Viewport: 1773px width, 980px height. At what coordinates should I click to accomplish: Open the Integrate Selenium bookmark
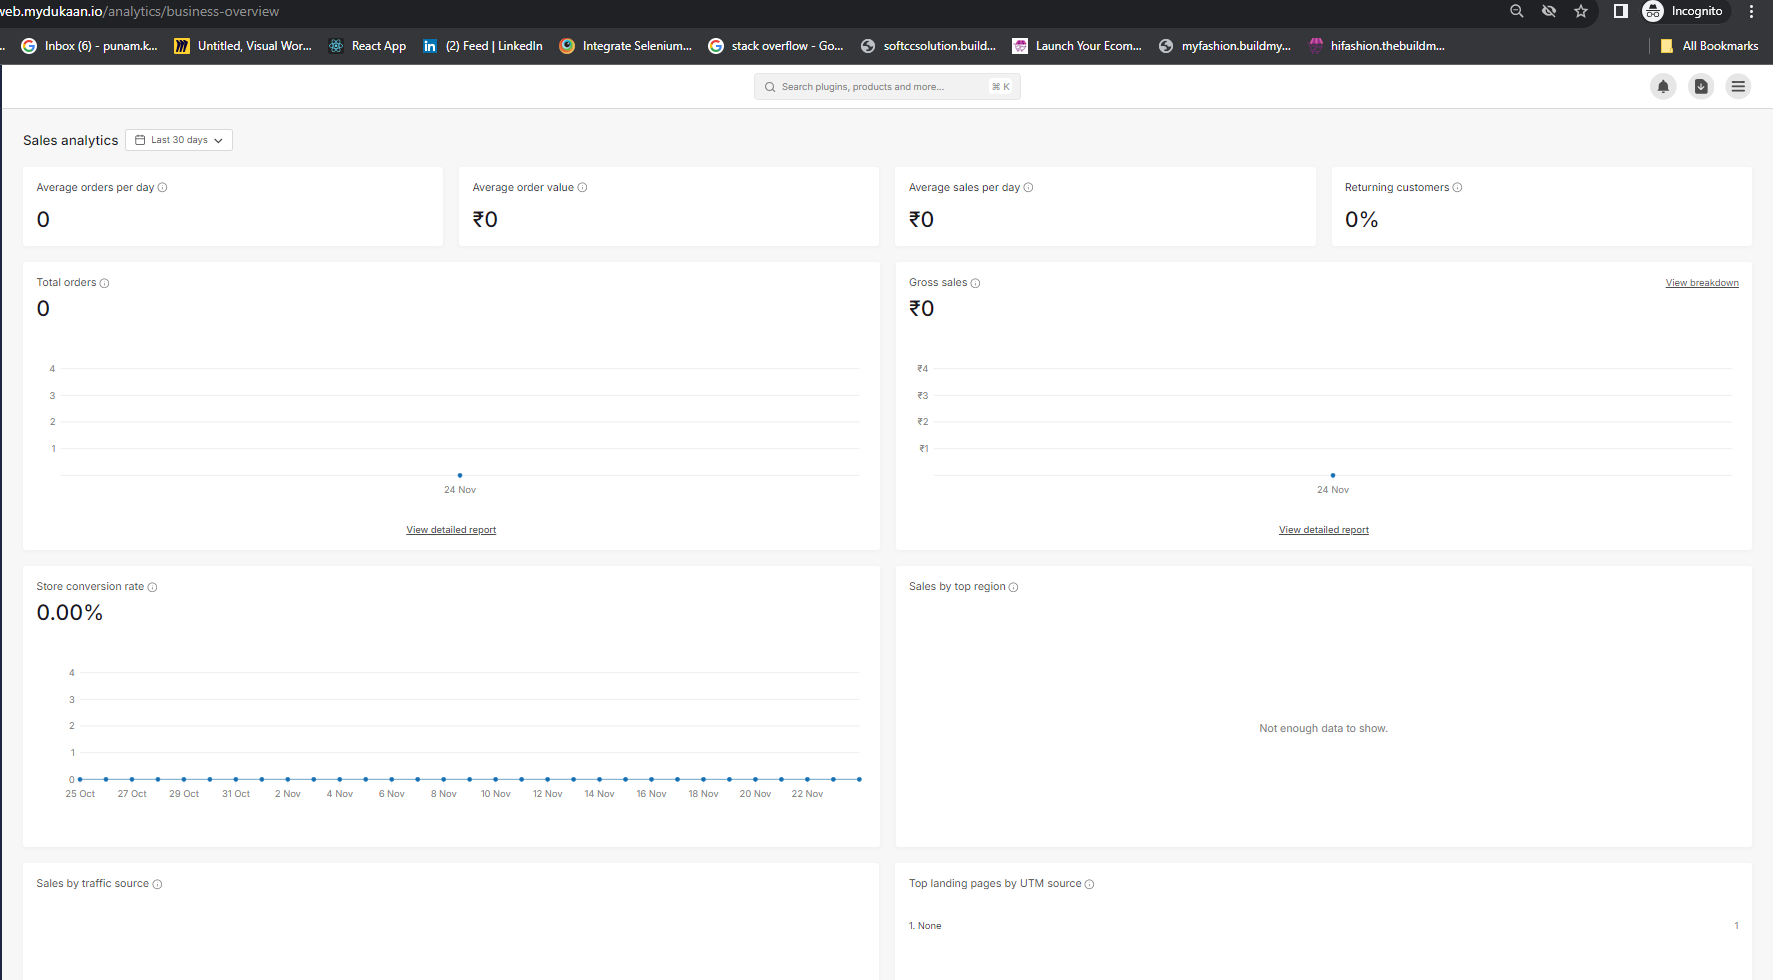(x=626, y=46)
